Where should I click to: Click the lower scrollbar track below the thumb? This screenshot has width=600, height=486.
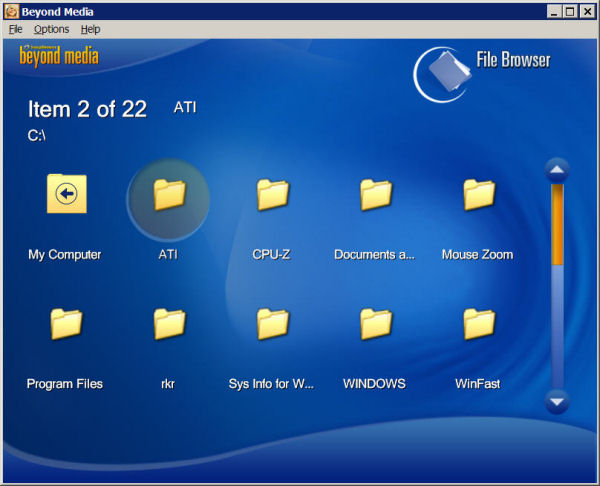[x=557, y=327]
